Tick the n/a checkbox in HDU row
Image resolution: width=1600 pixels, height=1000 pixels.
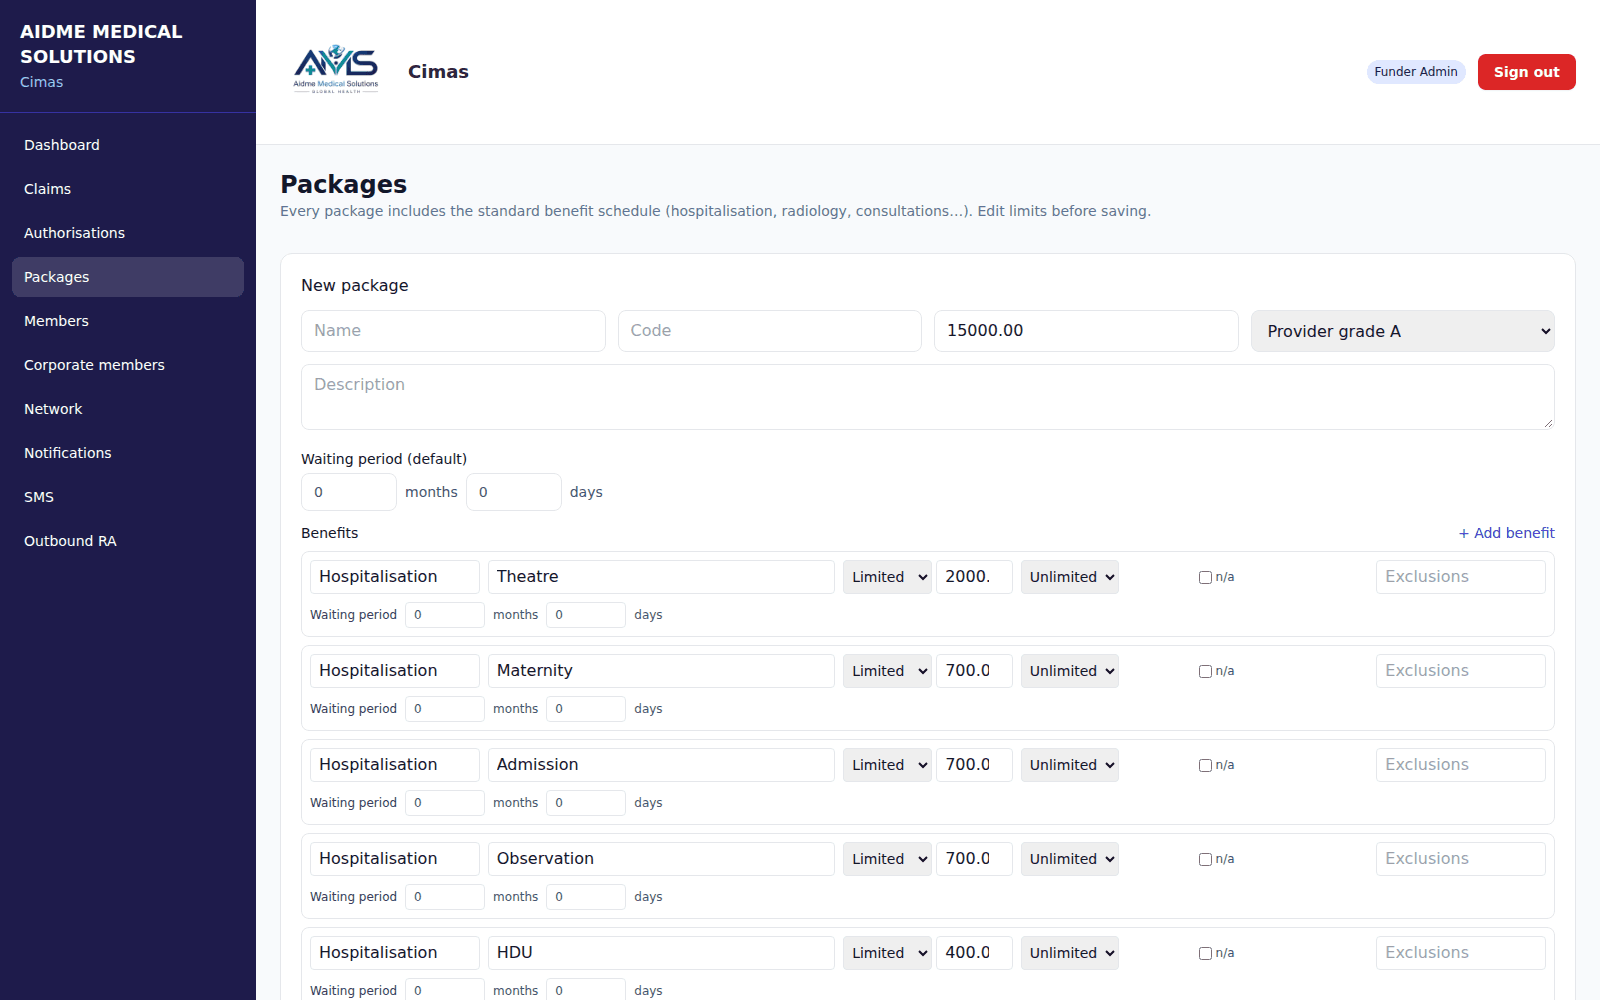point(1205,953)
